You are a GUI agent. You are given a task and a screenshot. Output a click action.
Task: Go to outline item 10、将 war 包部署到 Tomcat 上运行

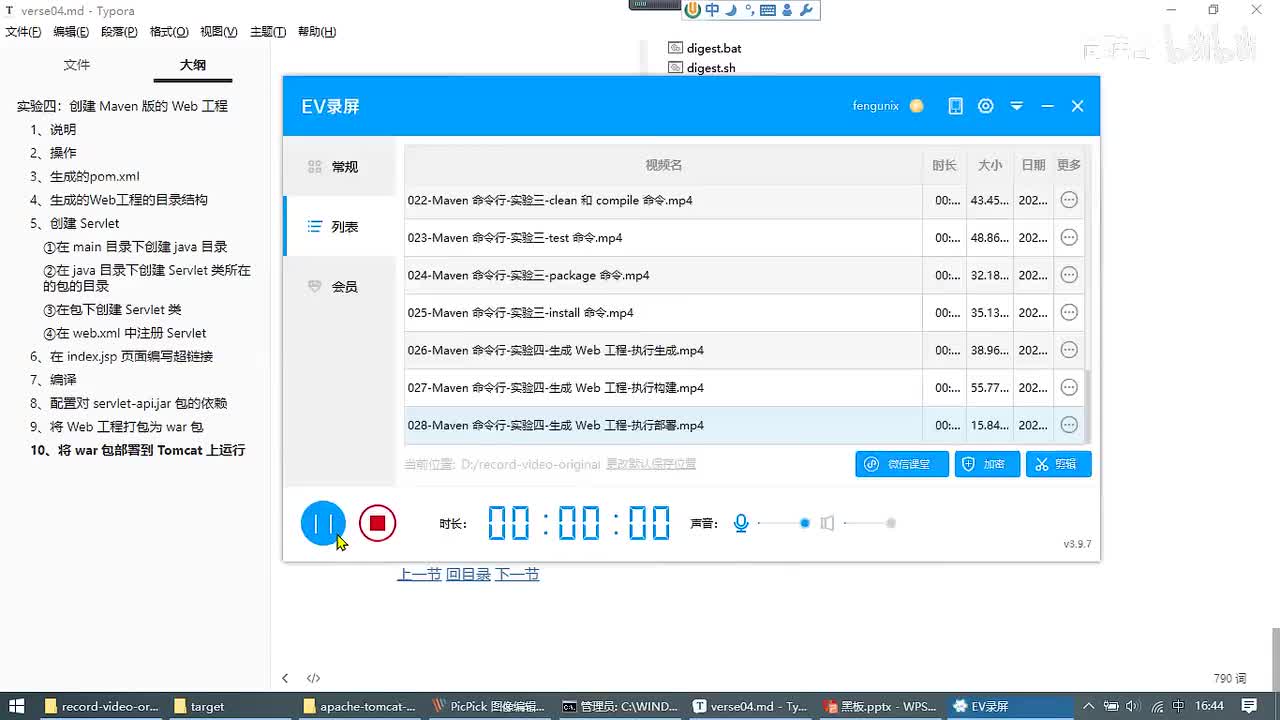[138, 450]
